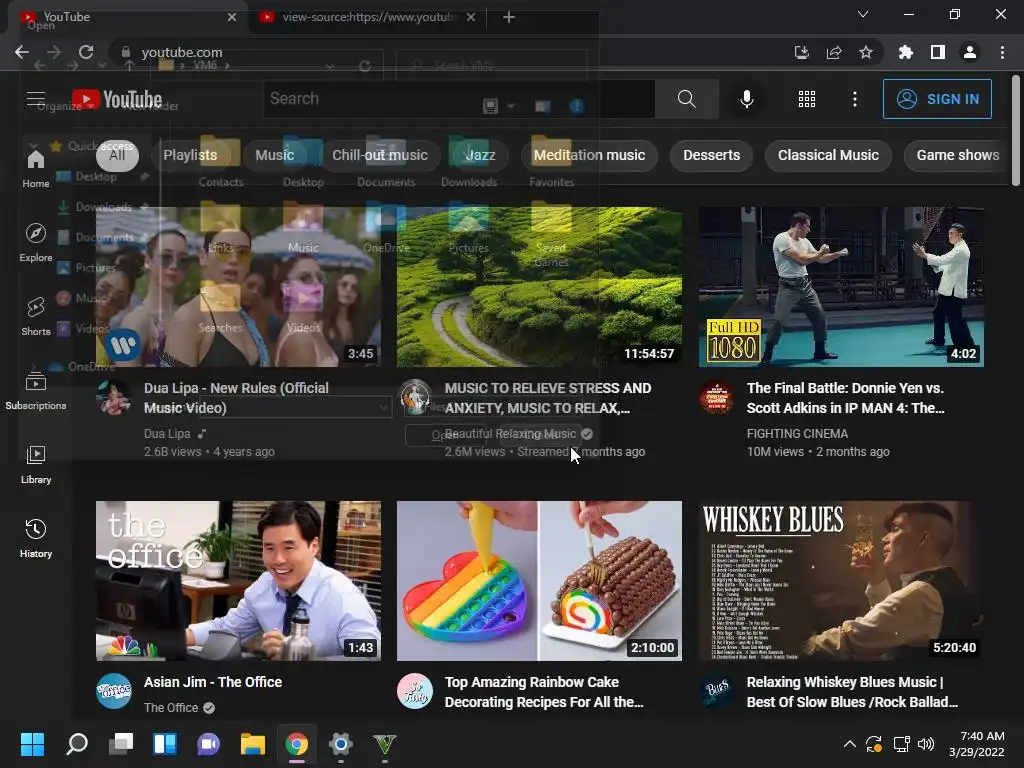The height and width of the screenshot is (768, 1024).
Task: Click the share page icon in address bar
Action: [834, 52]
